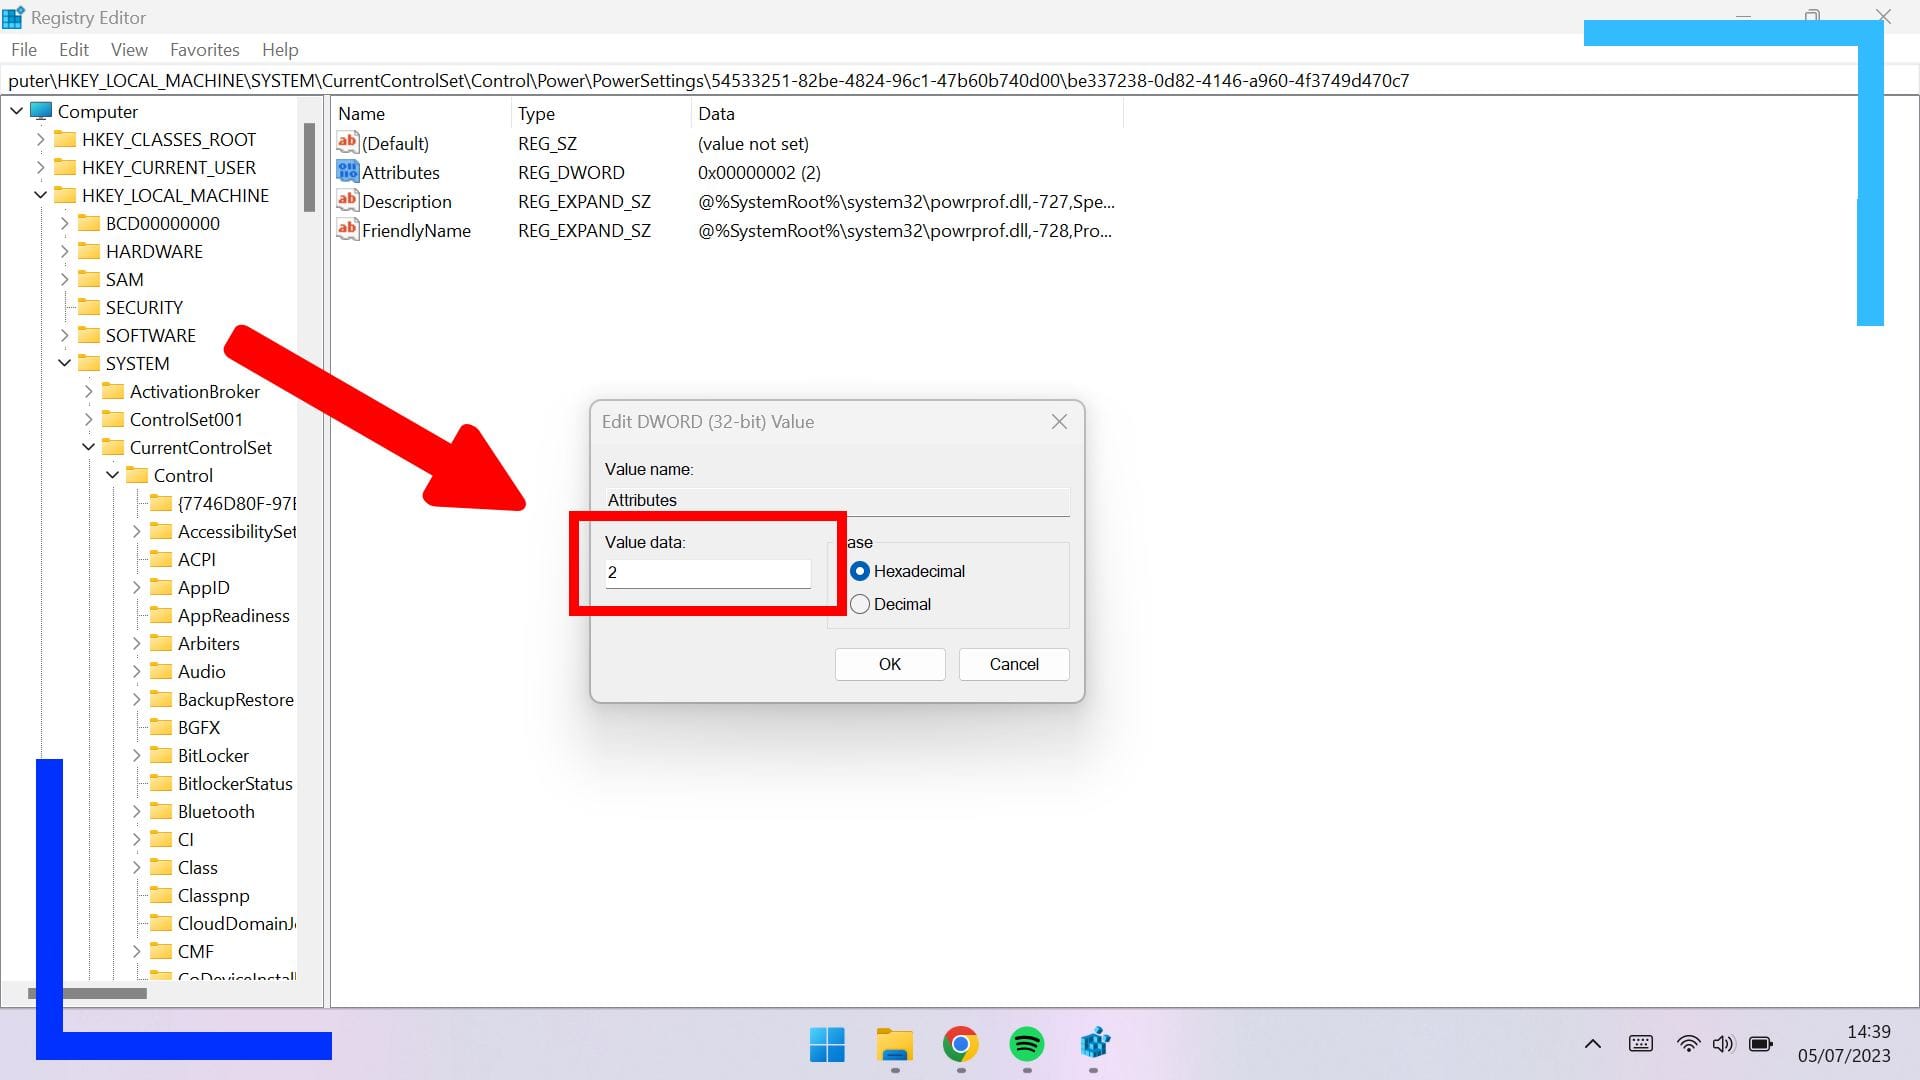The image size is (1920, 1080).
Task: Open the Edit menu
Action: pos(73,50)
